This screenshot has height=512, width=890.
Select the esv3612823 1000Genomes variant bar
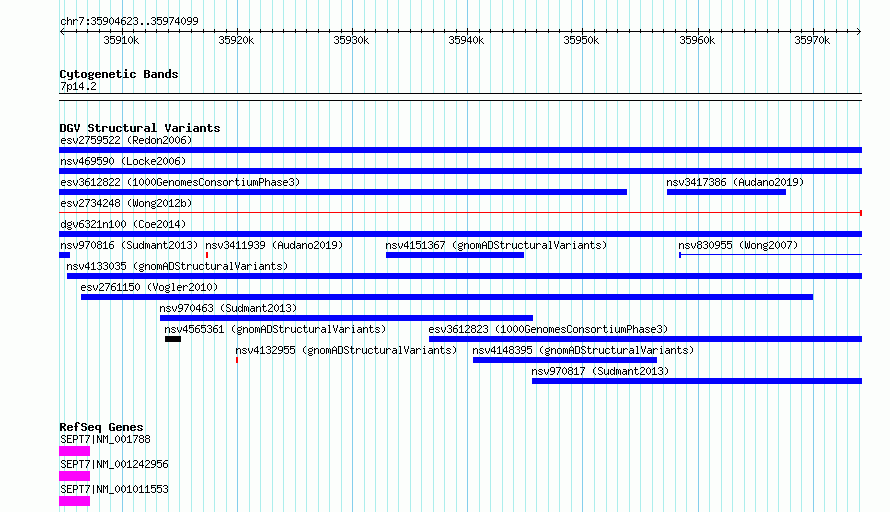(645, 339)
